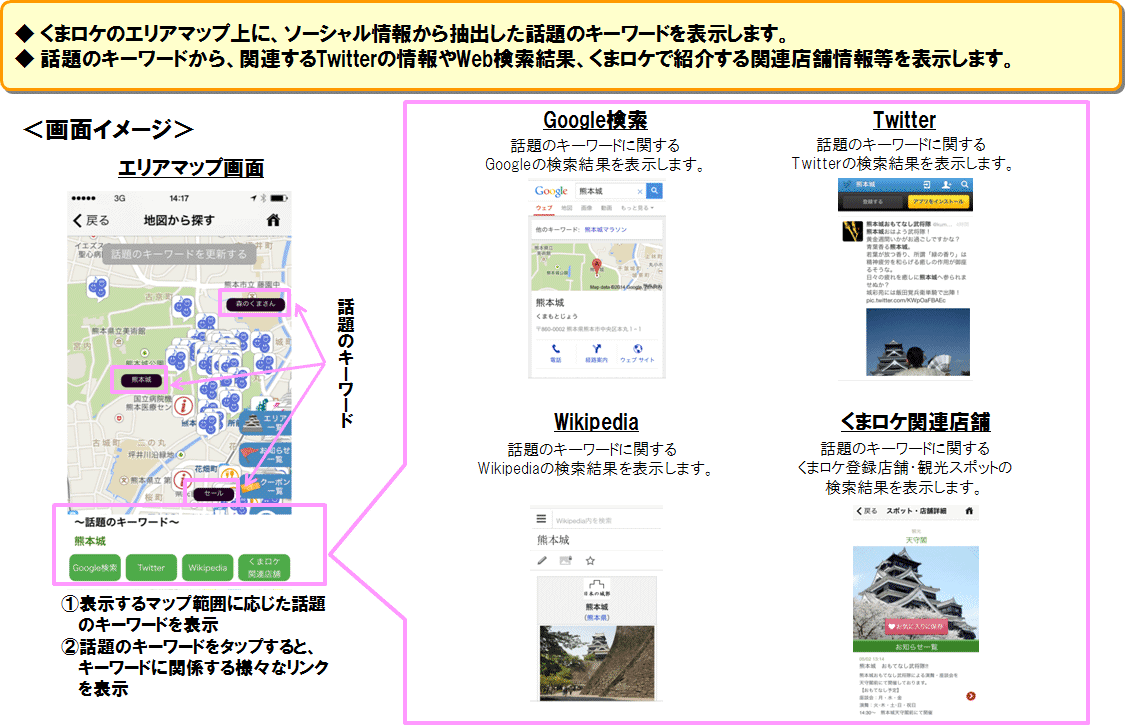Open the 熊本県 link in Wikipedia infobox
The width and height of the screenshot is (1125, 725).
point(597,617)
